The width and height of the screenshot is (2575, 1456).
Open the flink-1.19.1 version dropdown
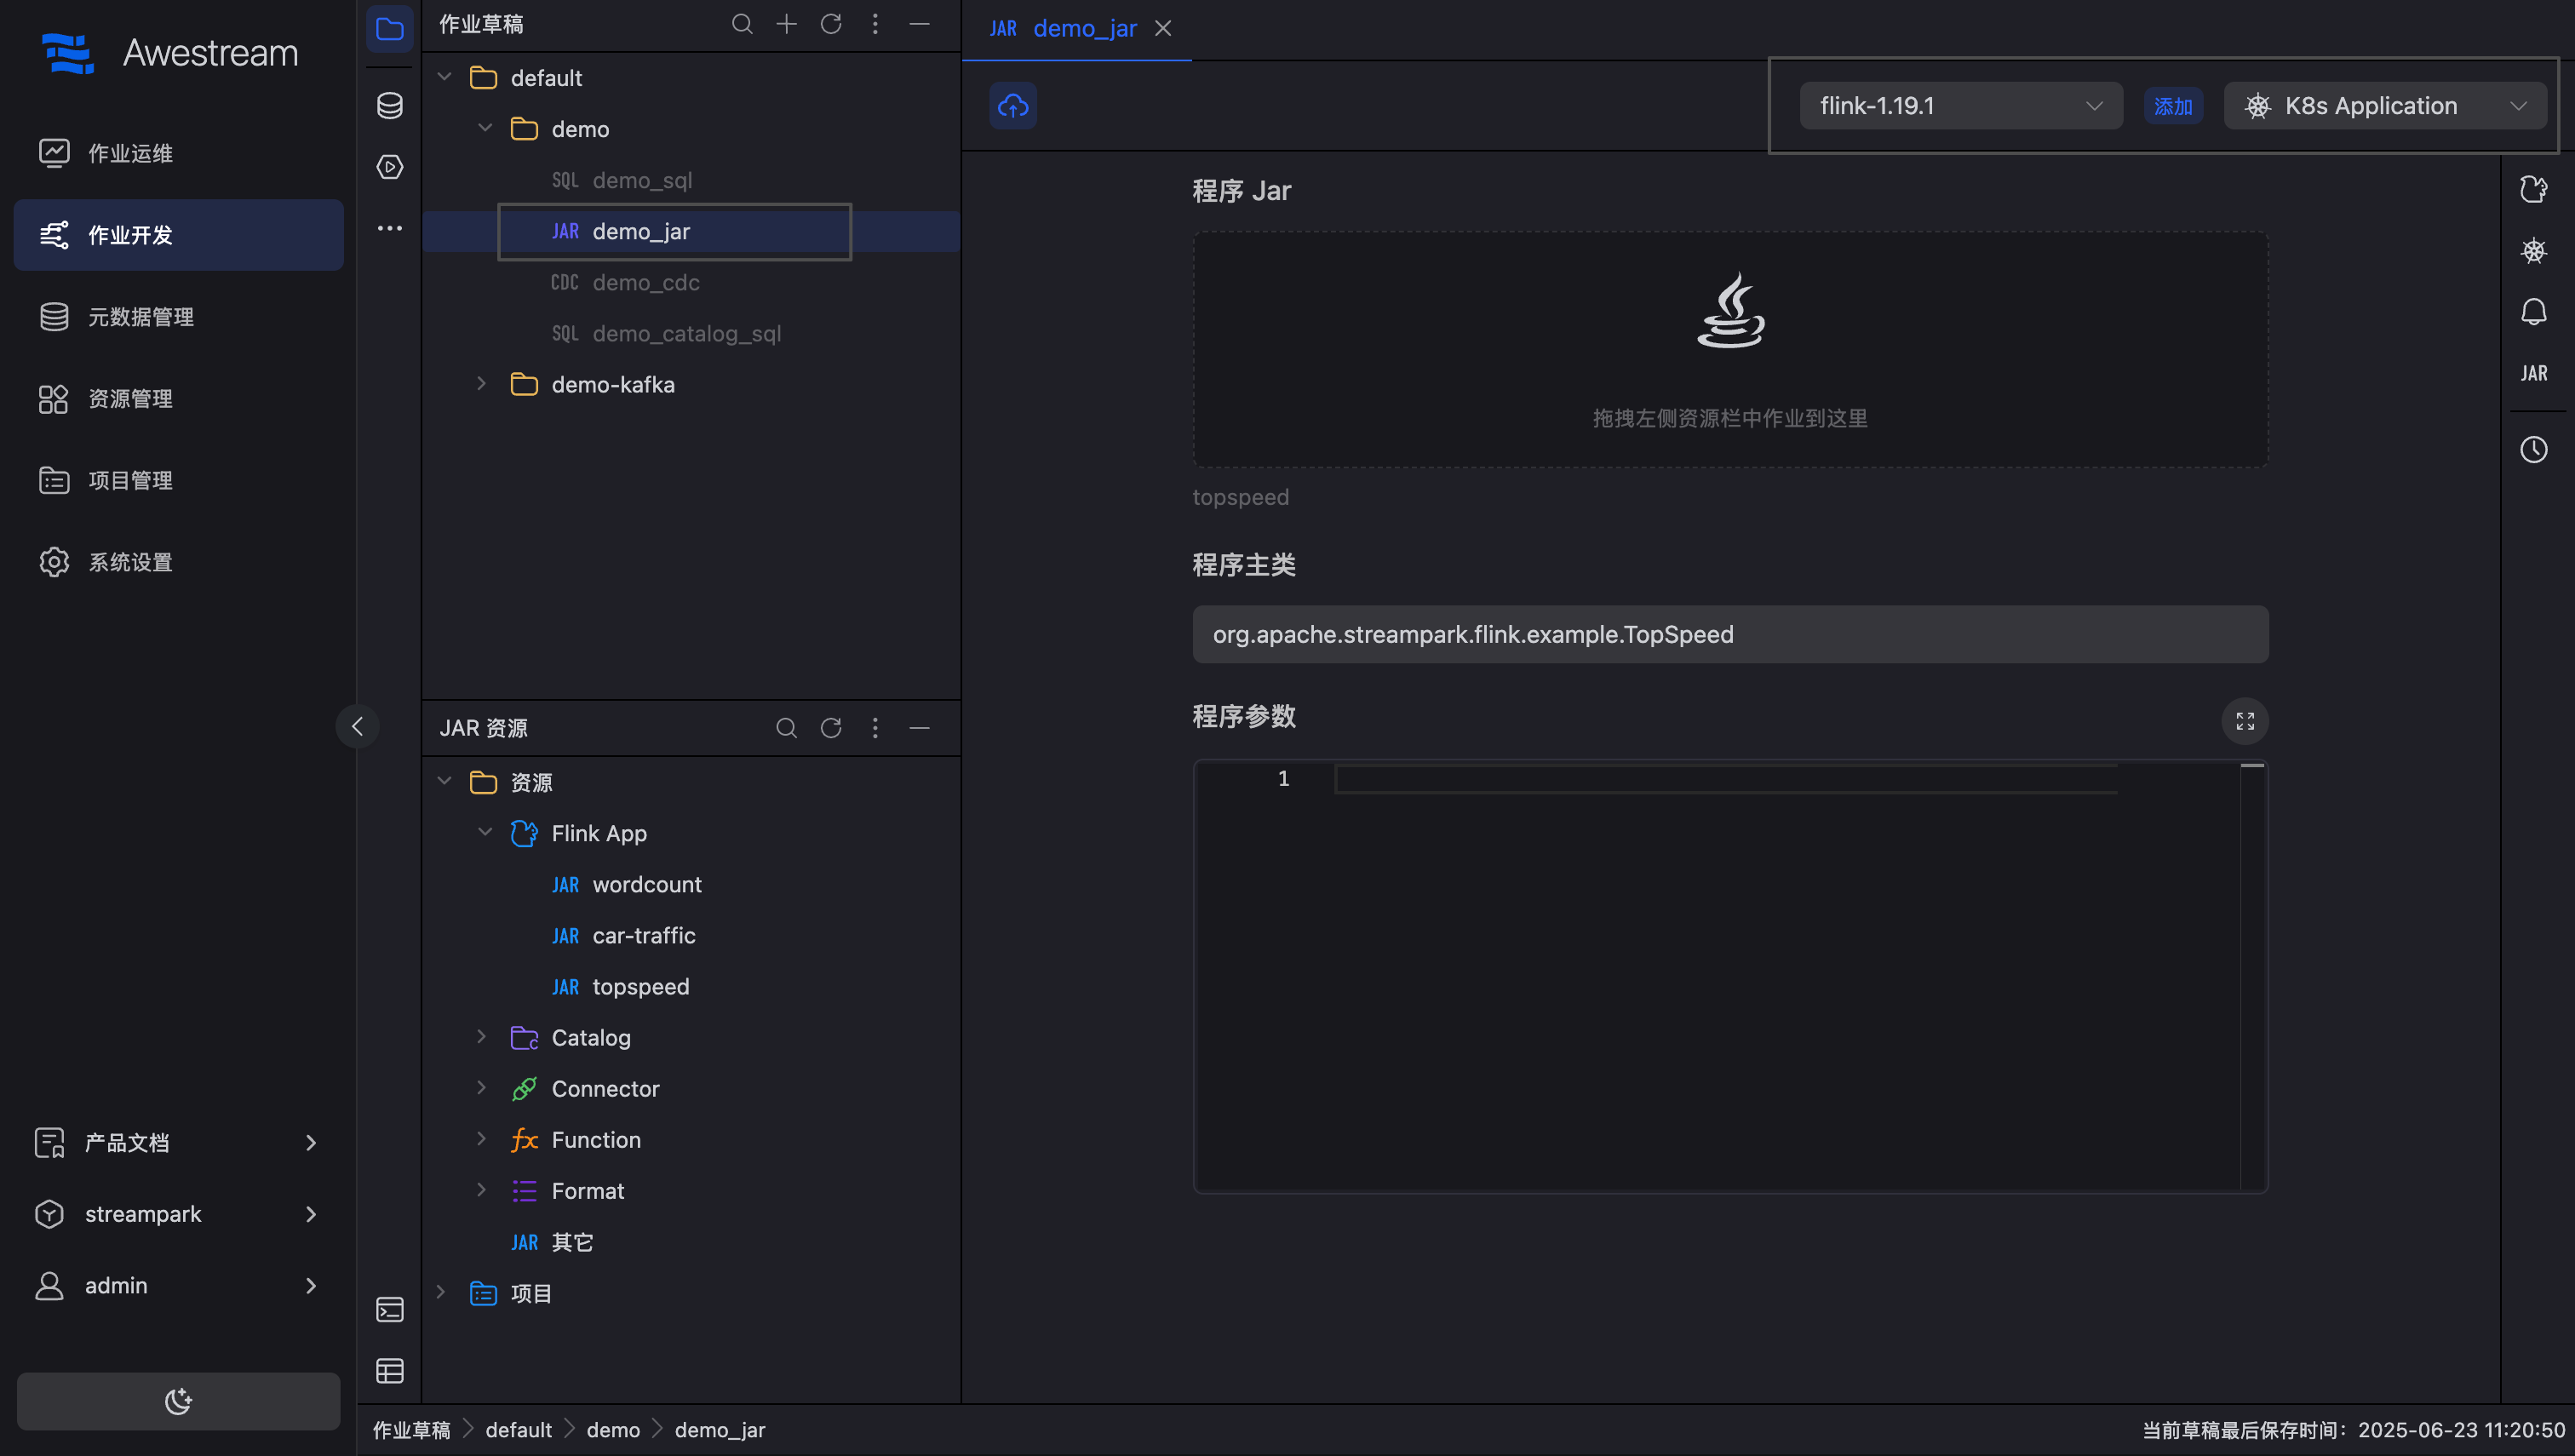pos(1960,105)
